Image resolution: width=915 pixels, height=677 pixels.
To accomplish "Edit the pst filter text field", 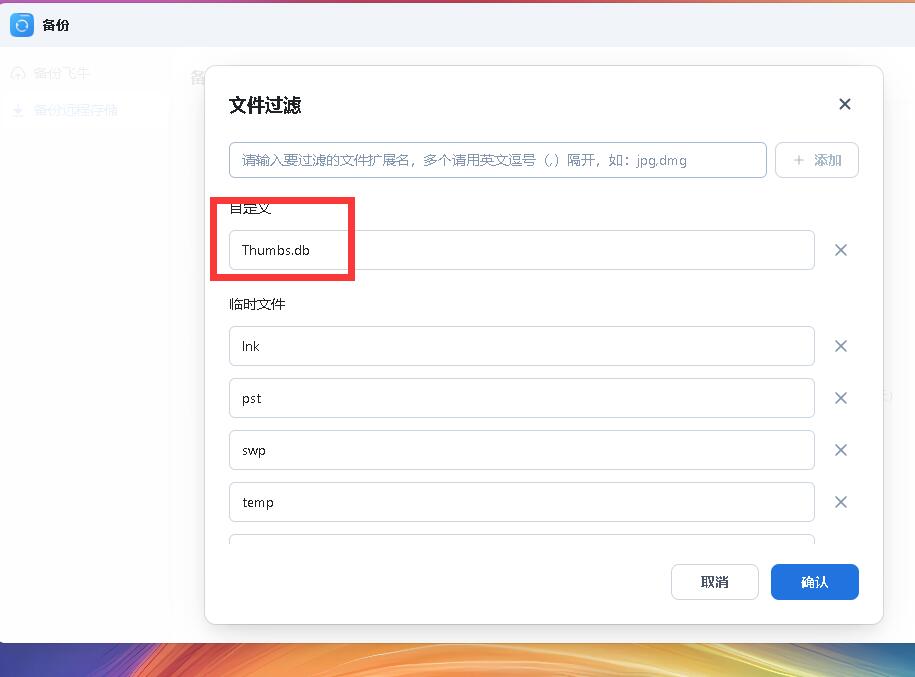I will tap(520, 398).
